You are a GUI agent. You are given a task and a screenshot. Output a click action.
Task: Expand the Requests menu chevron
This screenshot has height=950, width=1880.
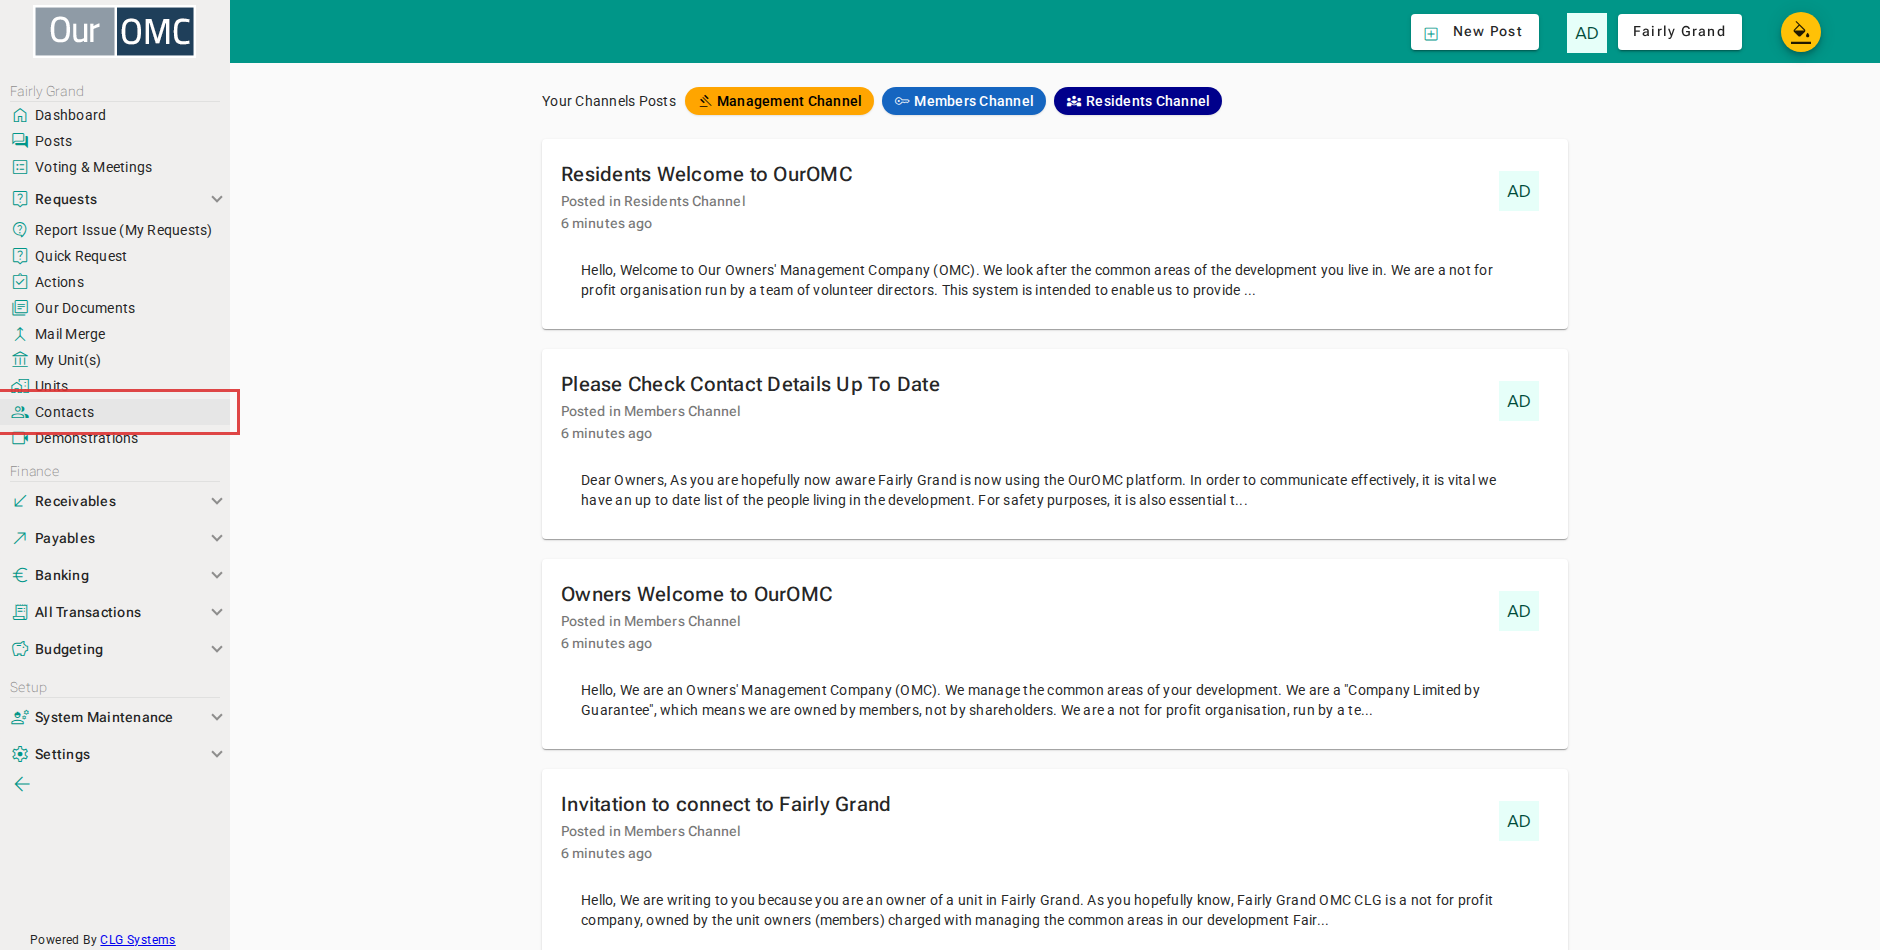217,199
